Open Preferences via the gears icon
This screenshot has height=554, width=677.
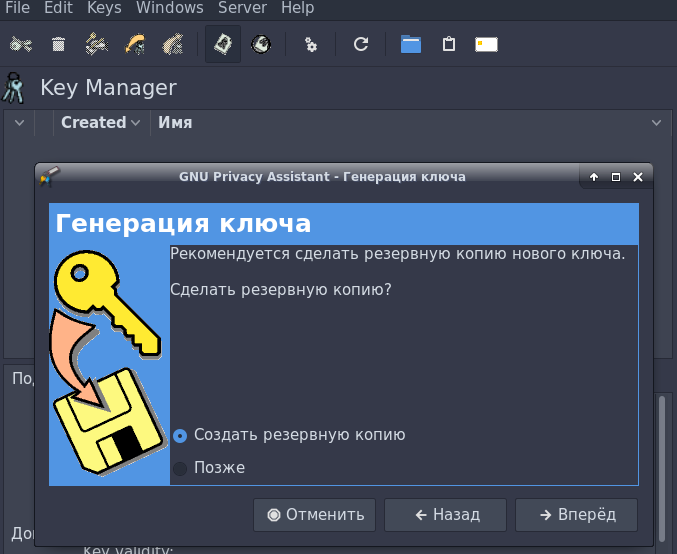point(311,44)
